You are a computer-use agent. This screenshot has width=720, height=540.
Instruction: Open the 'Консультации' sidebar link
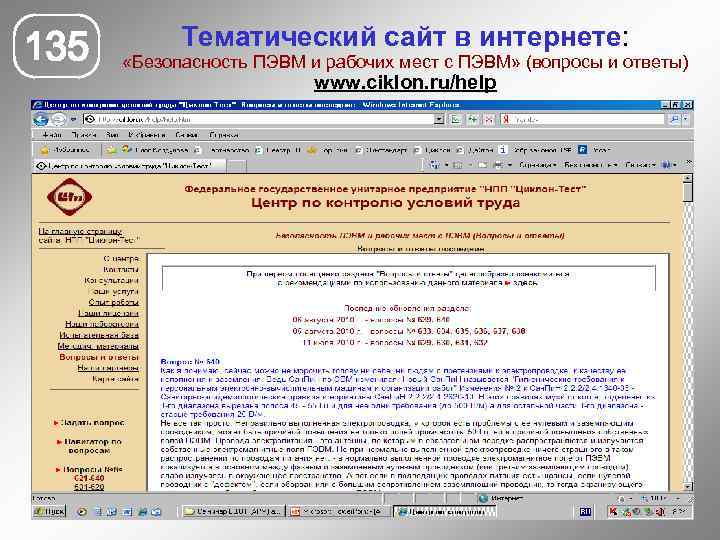pos(111,280)
